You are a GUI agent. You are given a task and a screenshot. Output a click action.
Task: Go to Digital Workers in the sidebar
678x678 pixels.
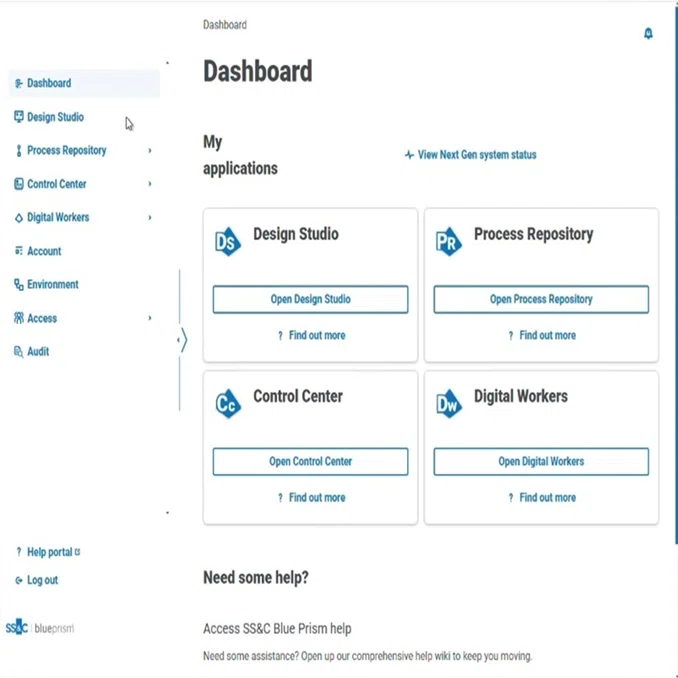click(84, 217)
